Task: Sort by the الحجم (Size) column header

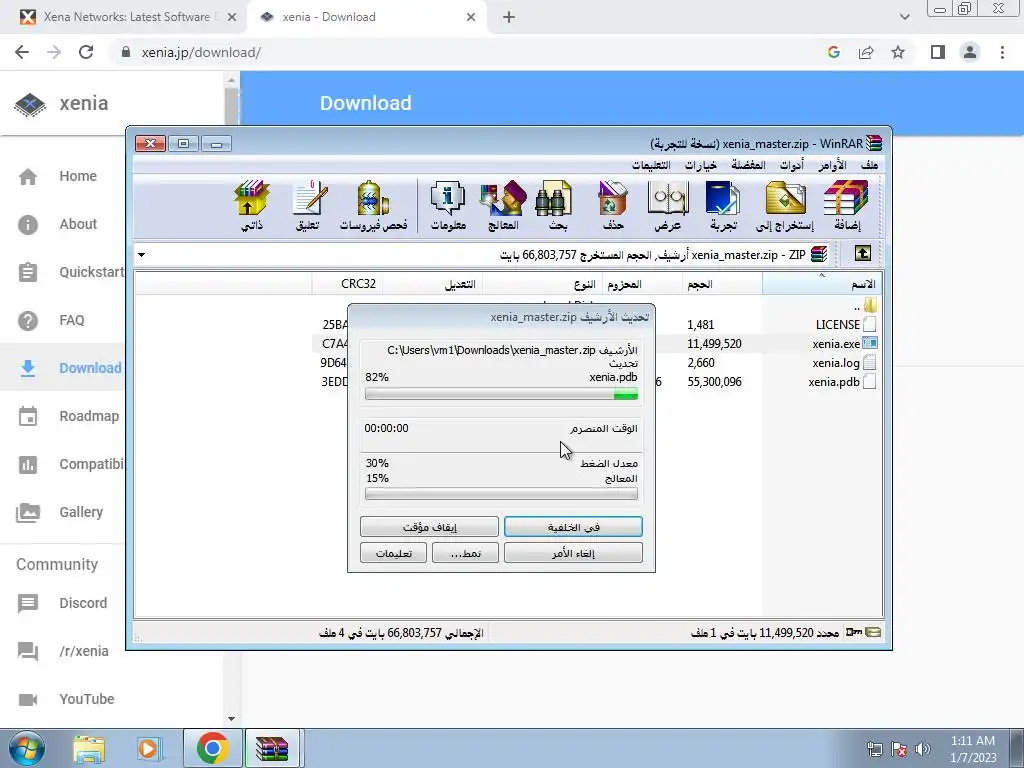Action: (x=722, y=284)
